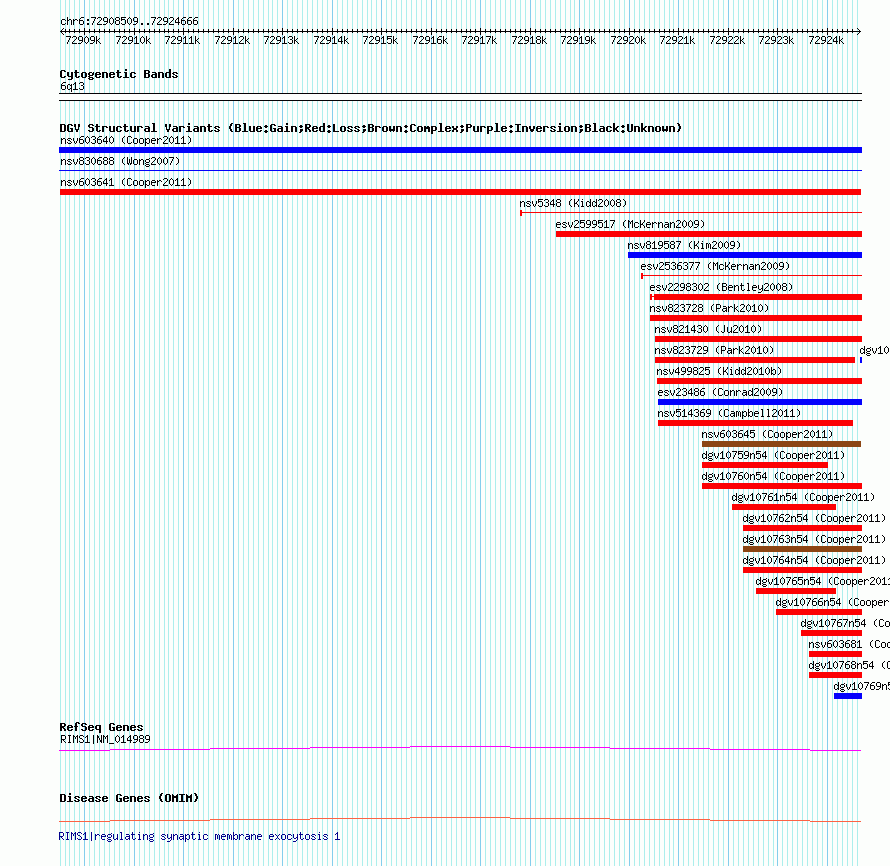Click the Cytogenetic Bands track title

(119, 74)
